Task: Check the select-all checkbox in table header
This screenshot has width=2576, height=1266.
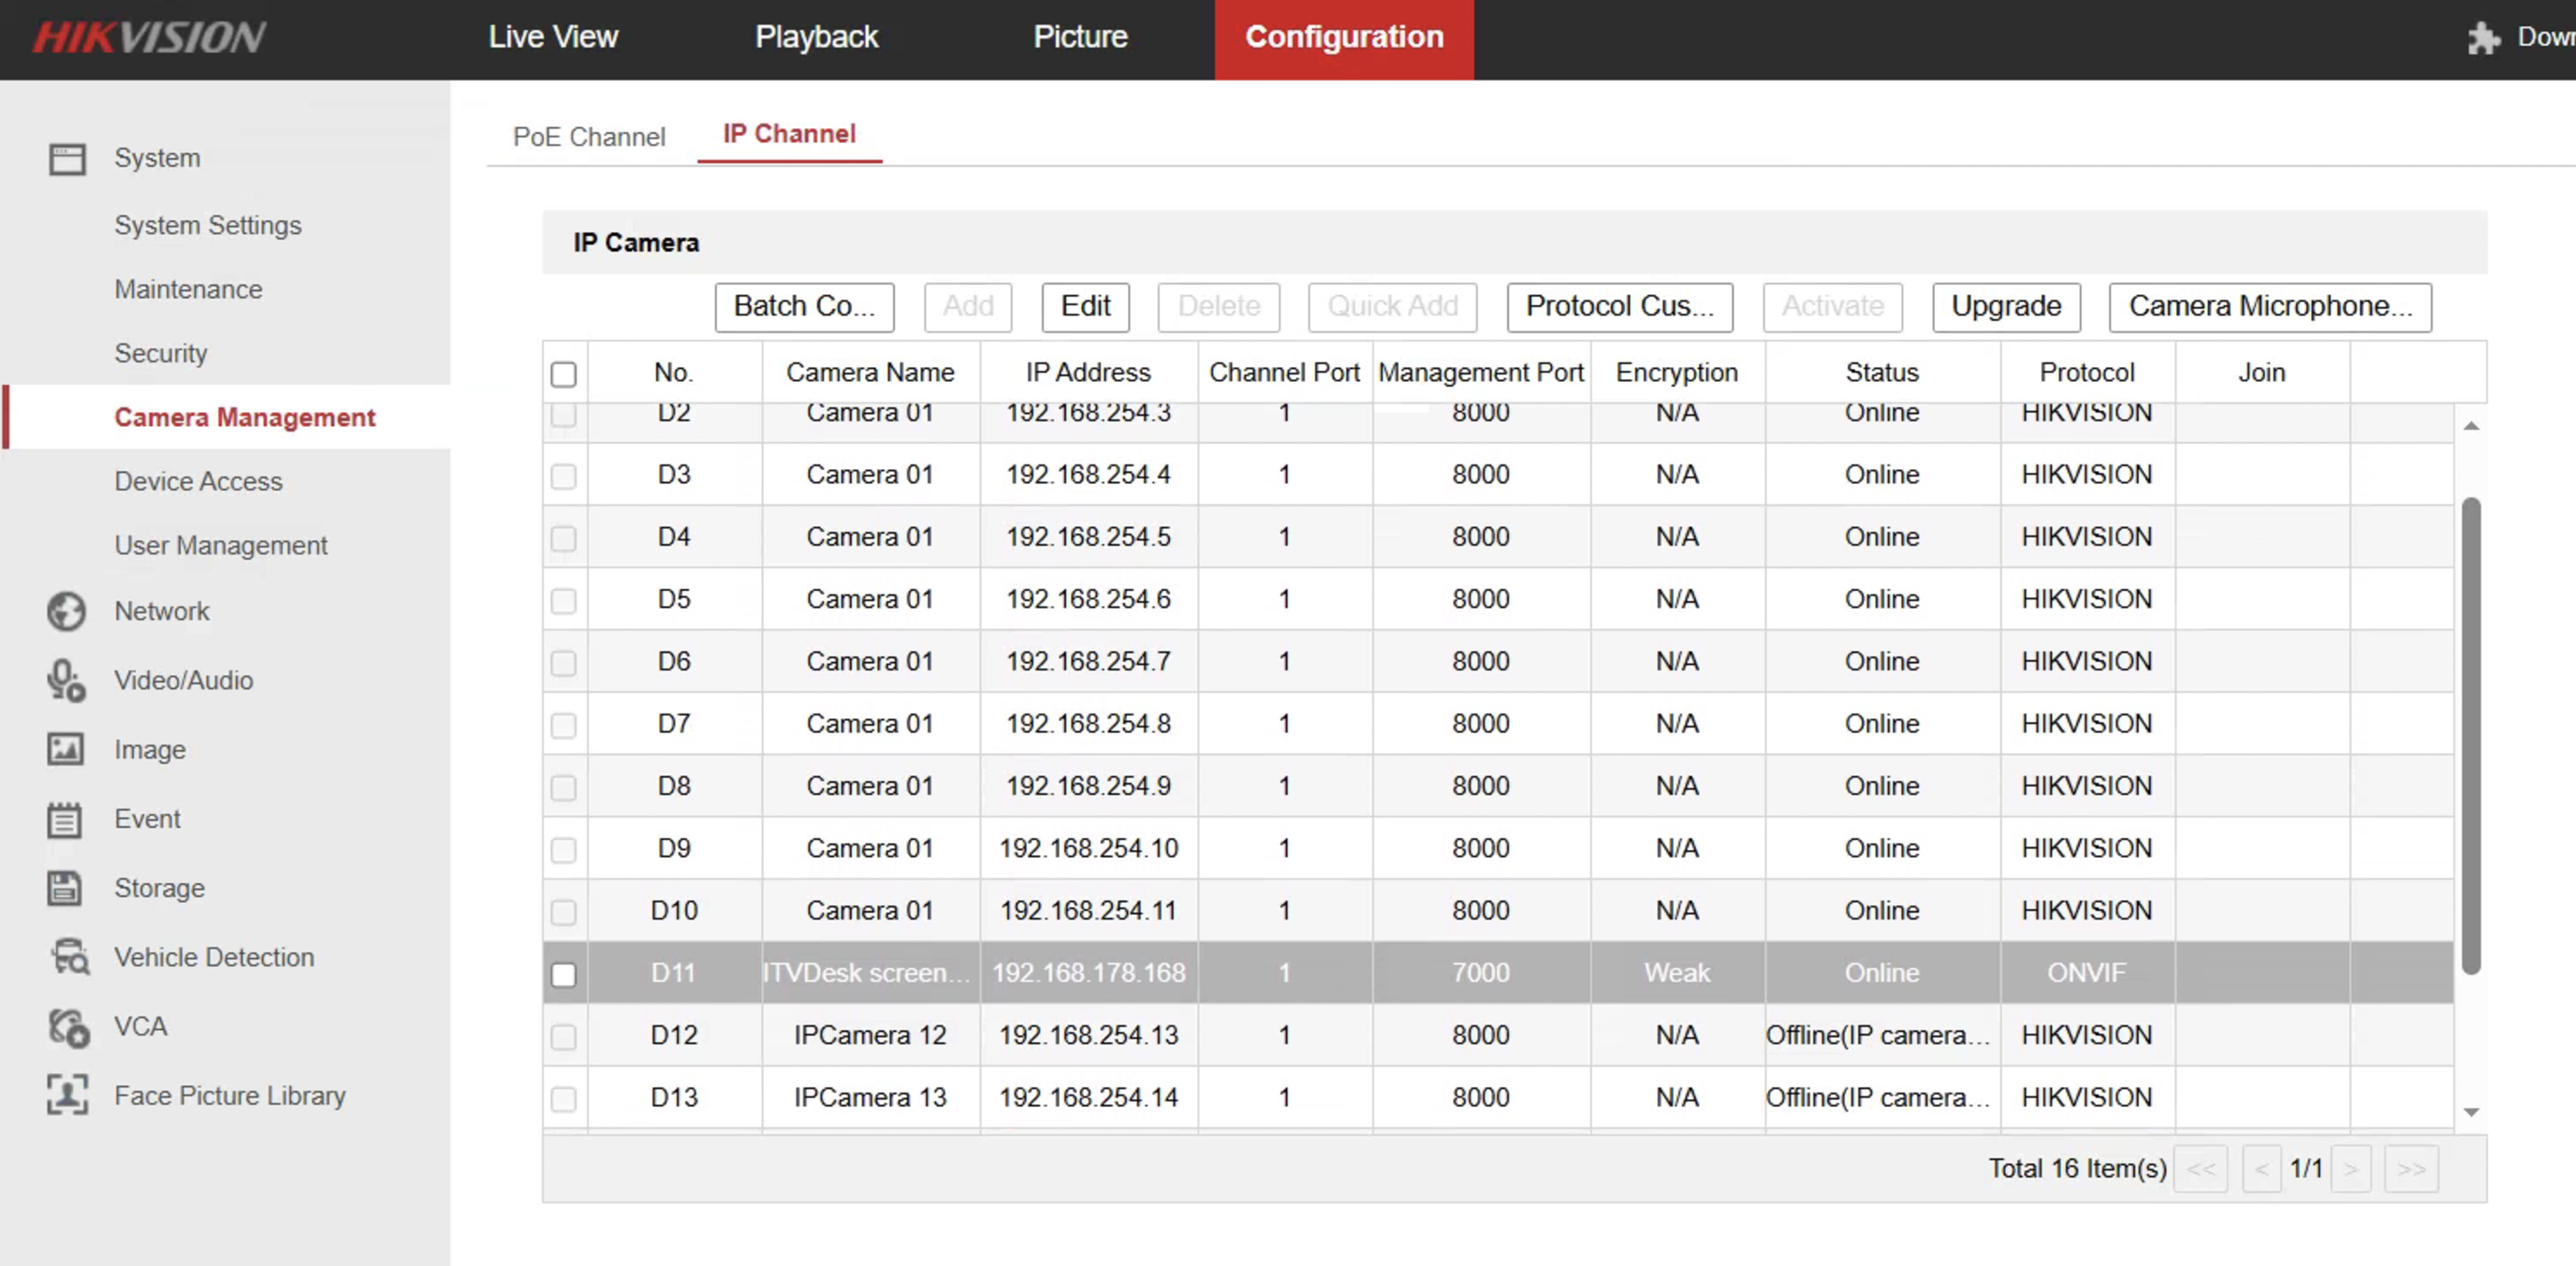Action: (564, 374)
